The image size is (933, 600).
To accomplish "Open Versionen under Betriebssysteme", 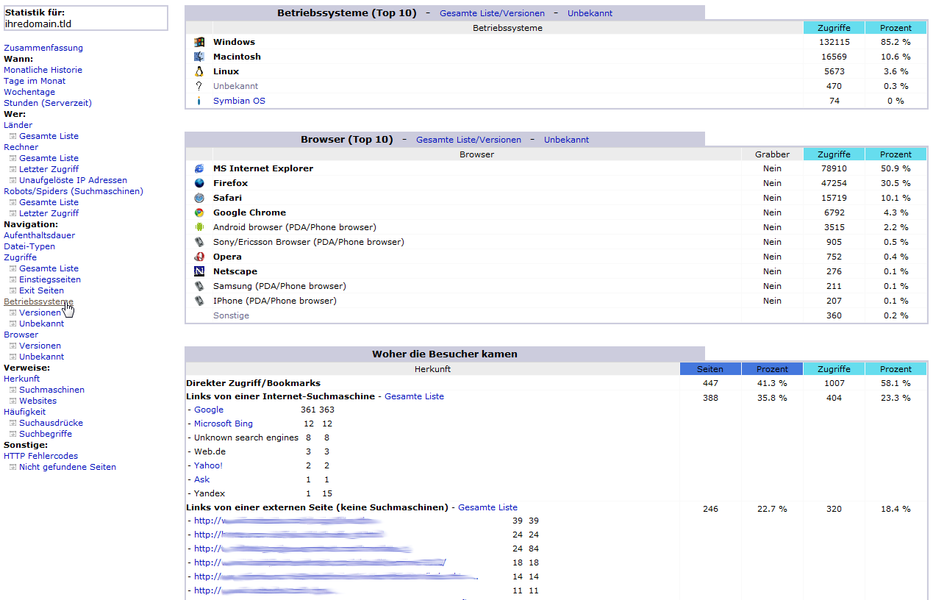I will (40, 312).
